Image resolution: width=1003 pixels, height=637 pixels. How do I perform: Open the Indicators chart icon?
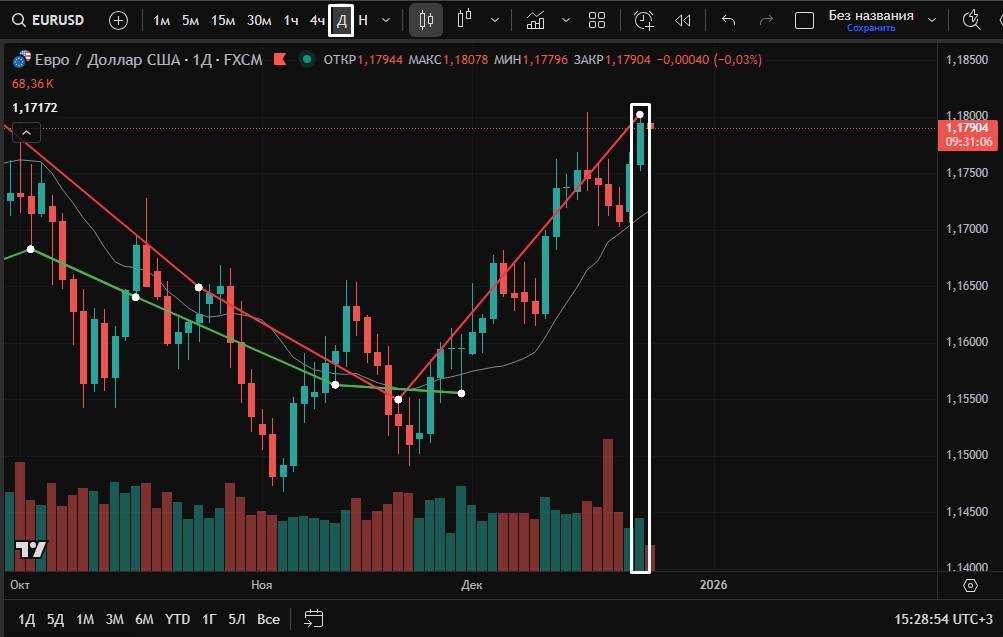pos(536,20)
